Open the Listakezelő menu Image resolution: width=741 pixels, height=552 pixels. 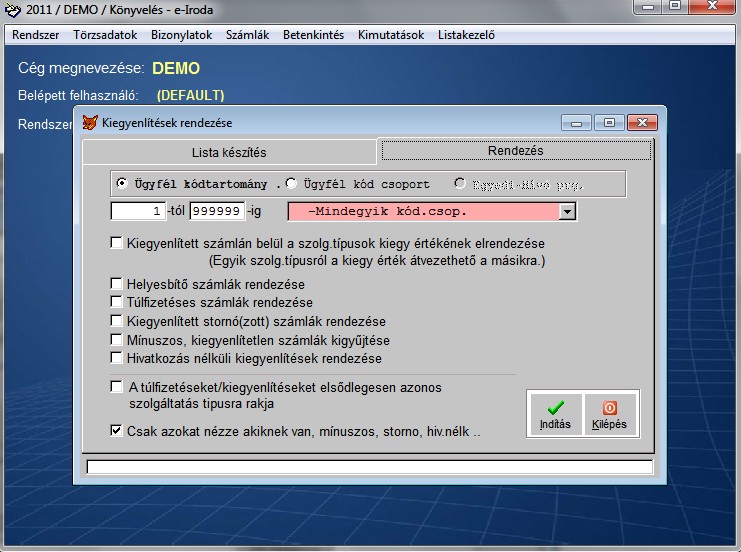tap(466, 35)
